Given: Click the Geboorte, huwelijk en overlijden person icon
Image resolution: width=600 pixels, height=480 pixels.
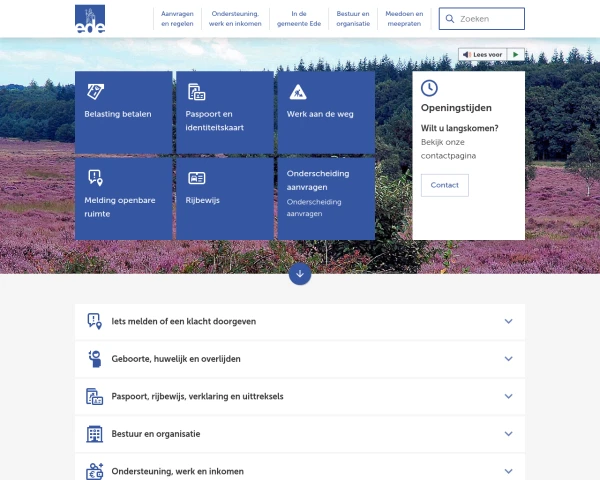Looking at the screenshot, I should click(x=95, y=359).
